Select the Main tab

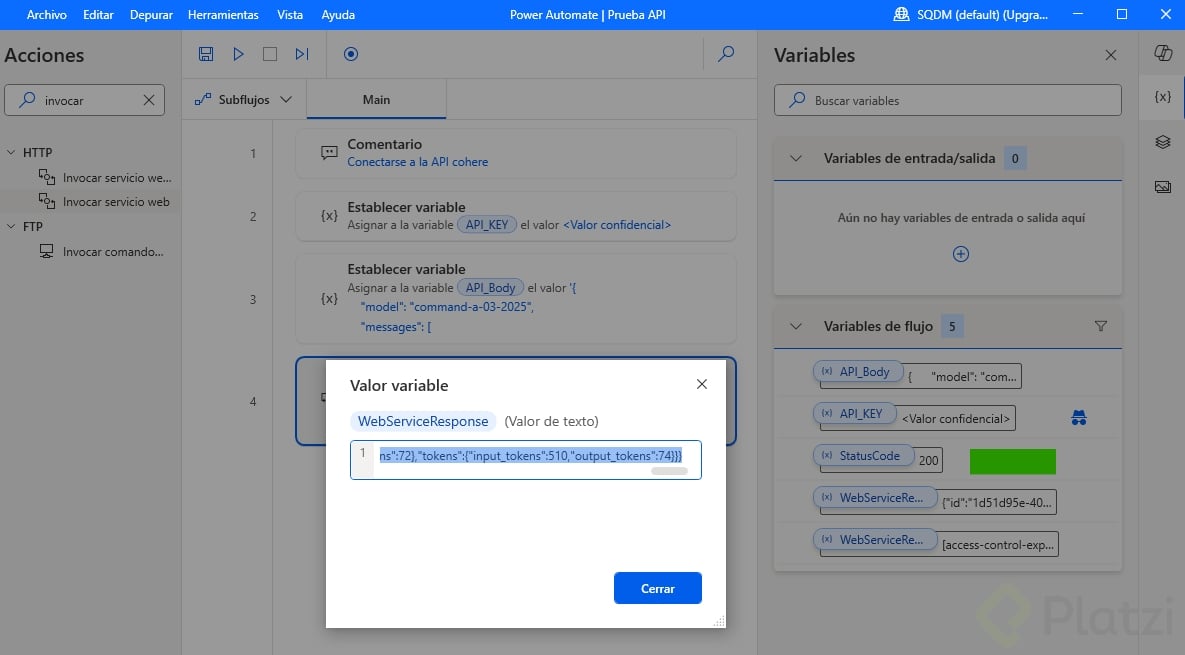[x=376, y=100]
